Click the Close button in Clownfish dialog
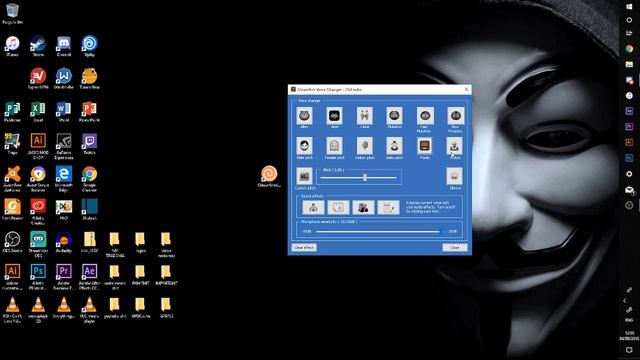This screenshot has width=640, height=360. pos(455,247)
